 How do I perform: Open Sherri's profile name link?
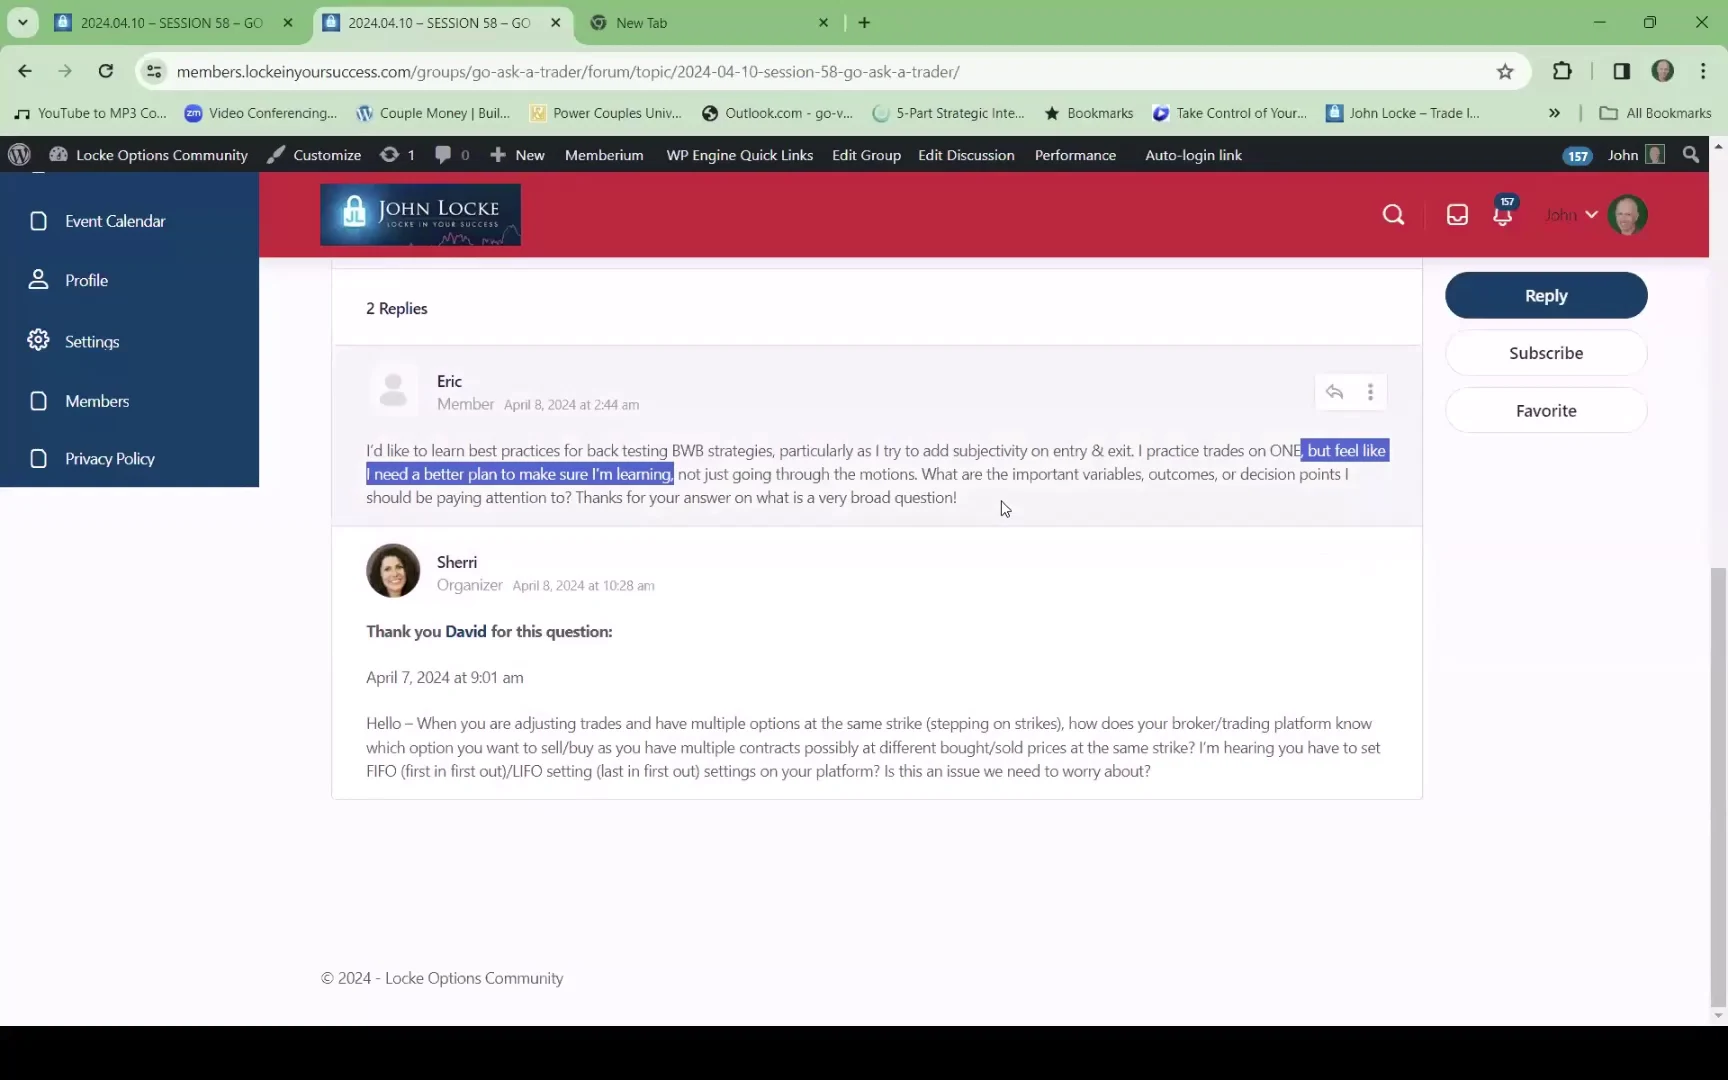pyautogui.click(x=457, y=562)
